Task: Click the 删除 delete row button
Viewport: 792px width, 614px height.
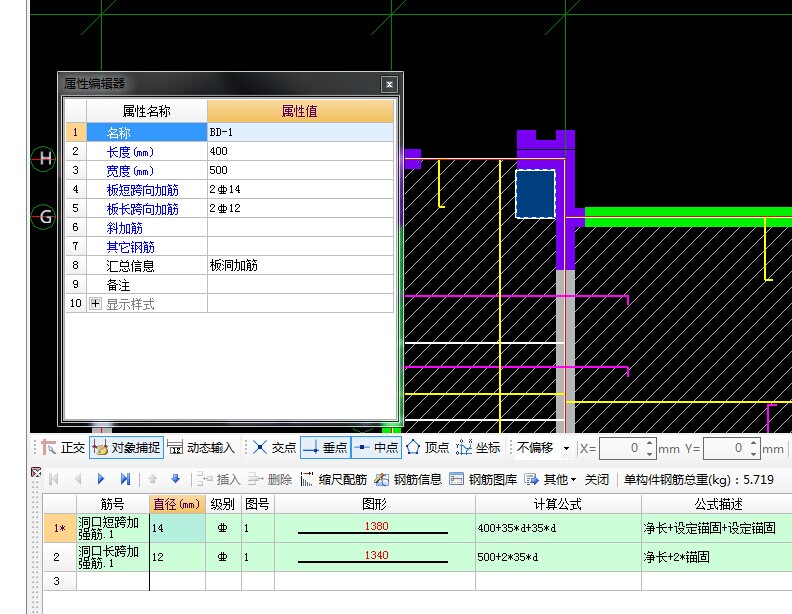Action: [x=270, y=479]
